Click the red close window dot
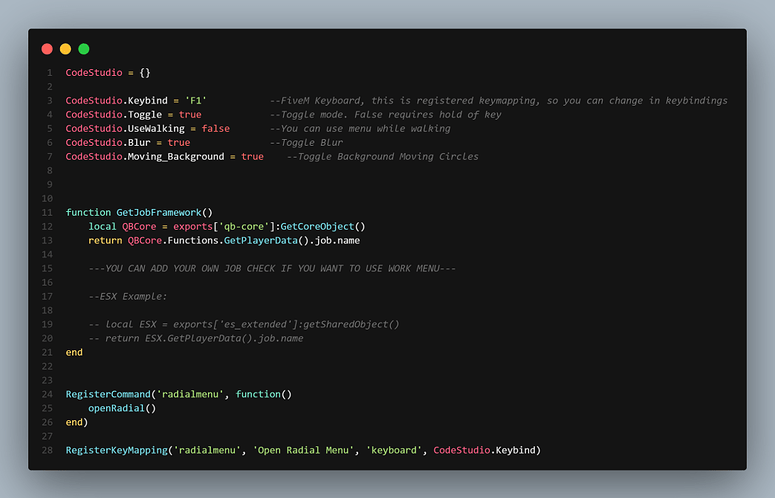This screenshot has height=498, width=775. [x=47, y=48]
